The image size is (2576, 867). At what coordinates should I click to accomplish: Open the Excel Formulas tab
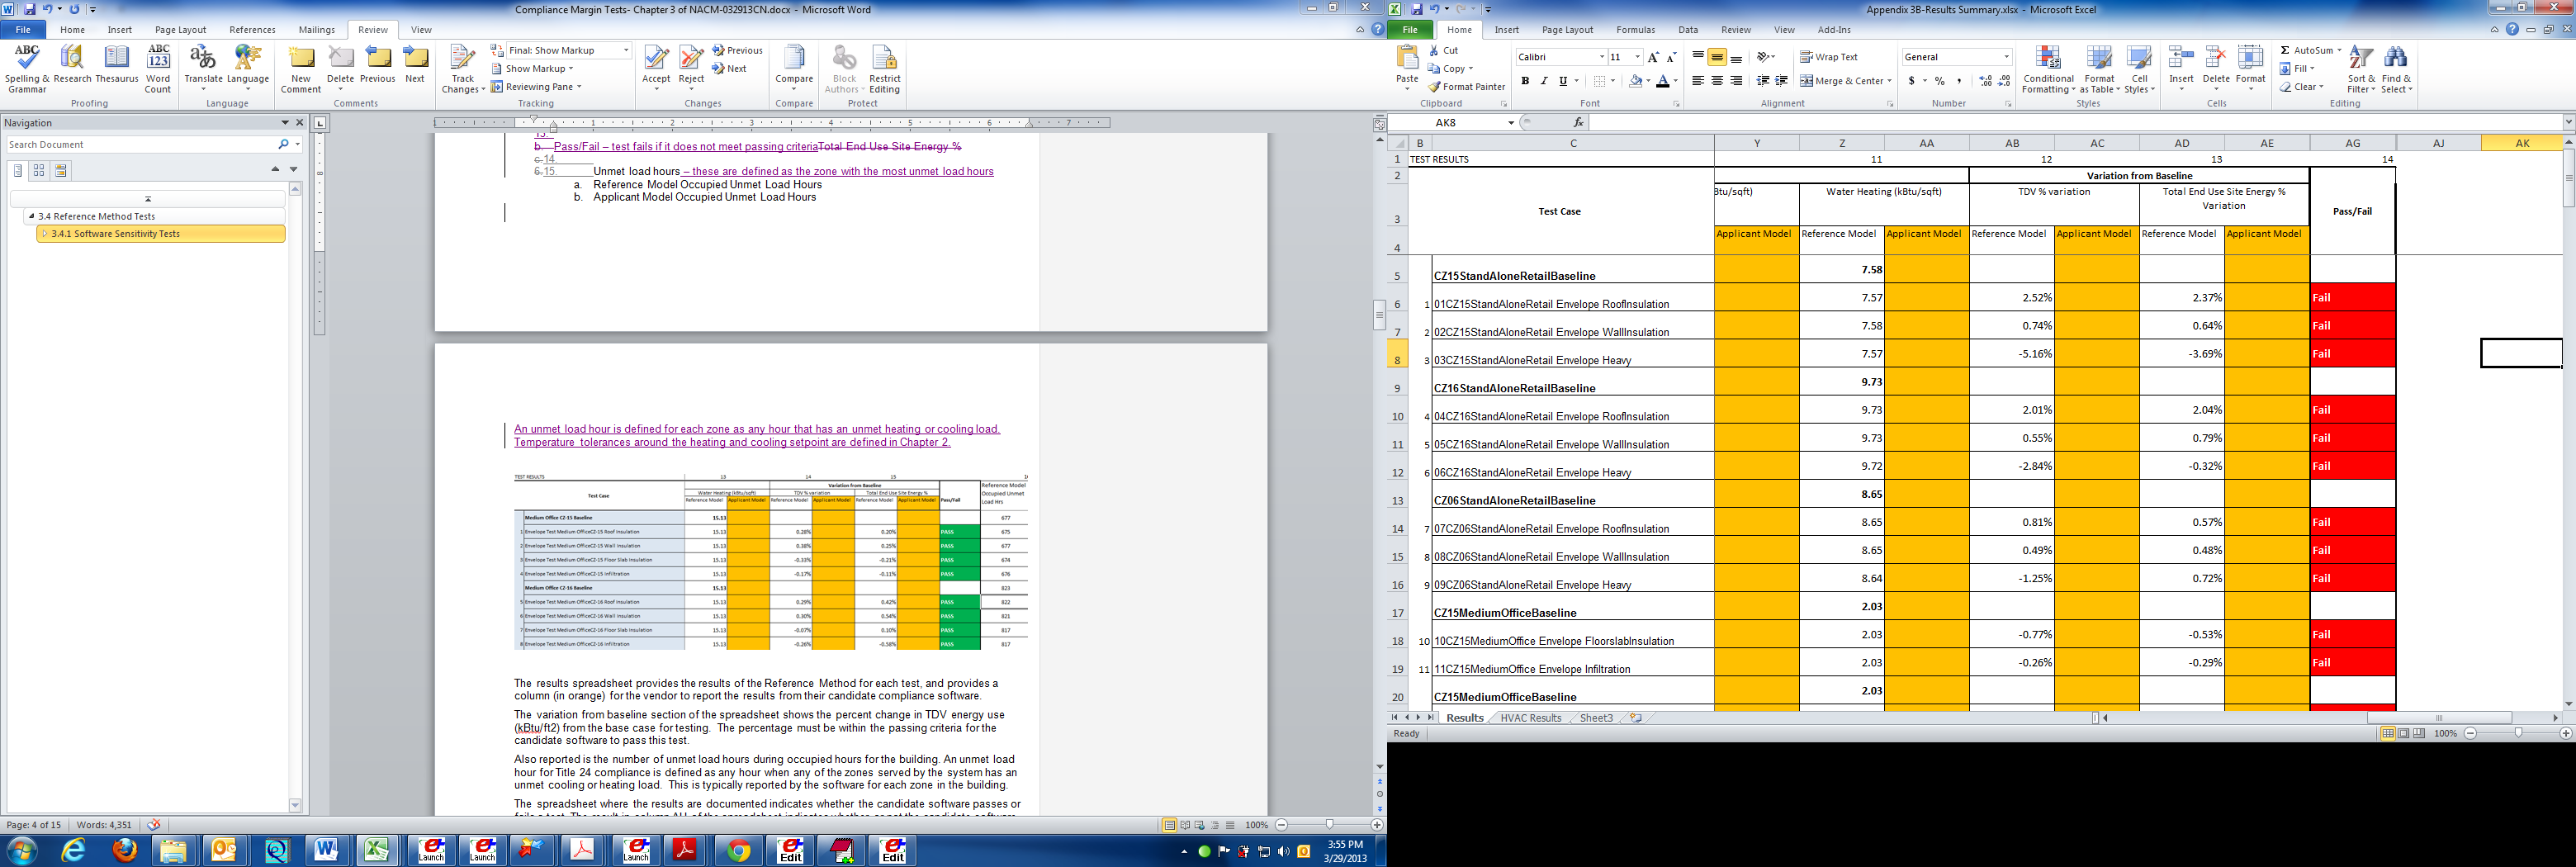point(1635,30)
